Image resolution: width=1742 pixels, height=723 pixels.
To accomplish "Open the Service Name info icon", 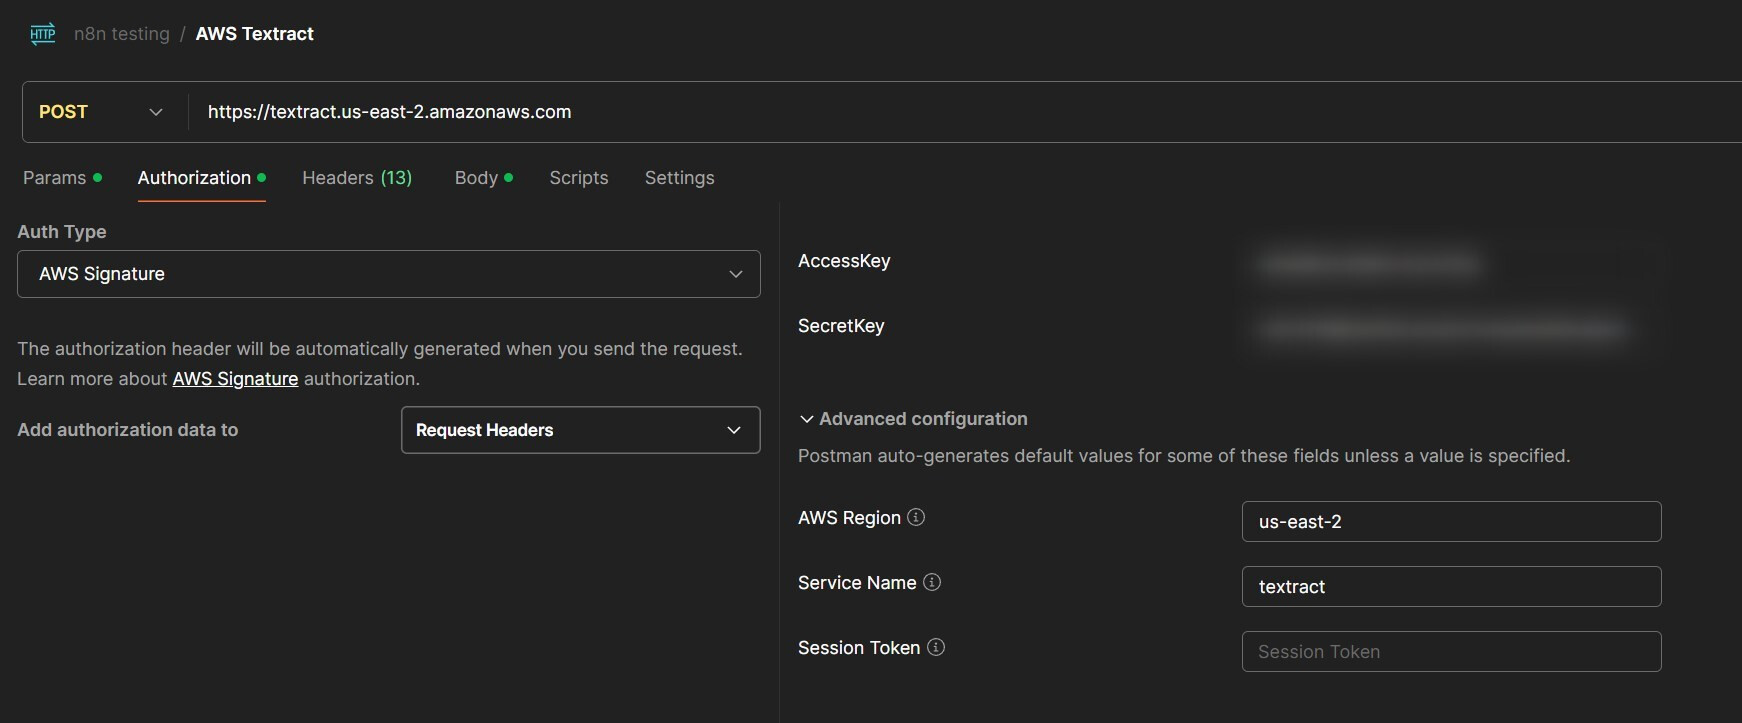I will point(932,582).
